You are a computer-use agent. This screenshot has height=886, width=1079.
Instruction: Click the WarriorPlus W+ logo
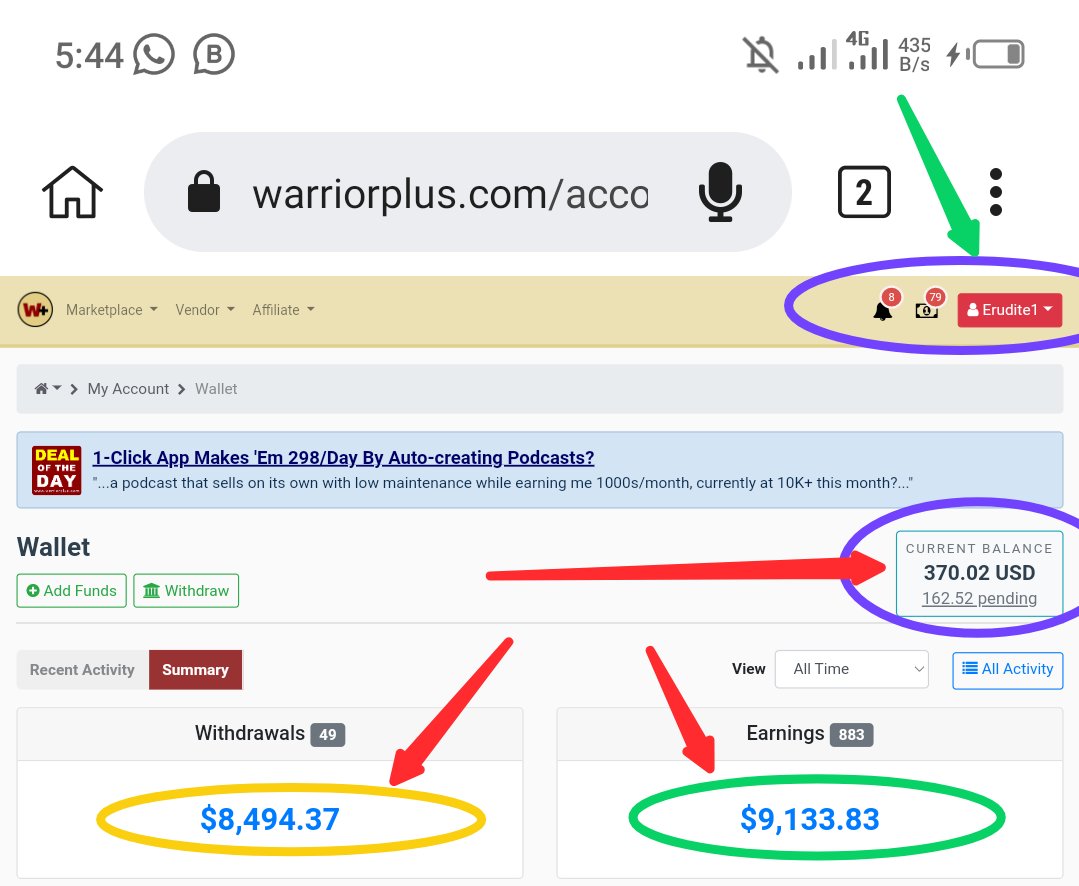(35, 310)
